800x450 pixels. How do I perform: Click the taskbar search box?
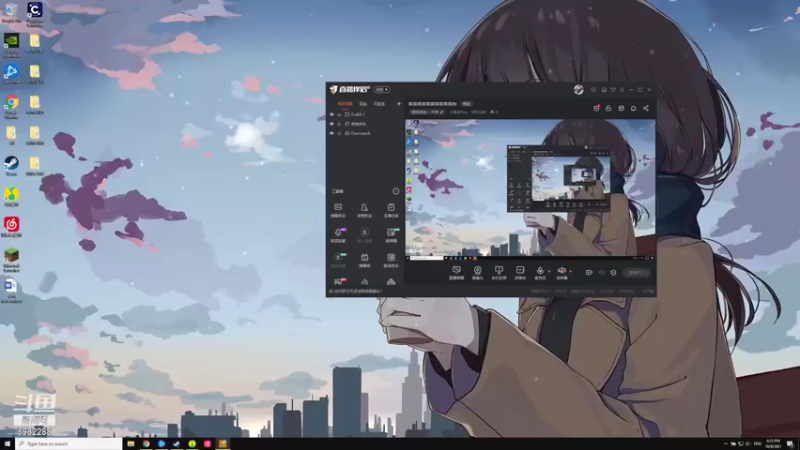[x=69, y=444]
